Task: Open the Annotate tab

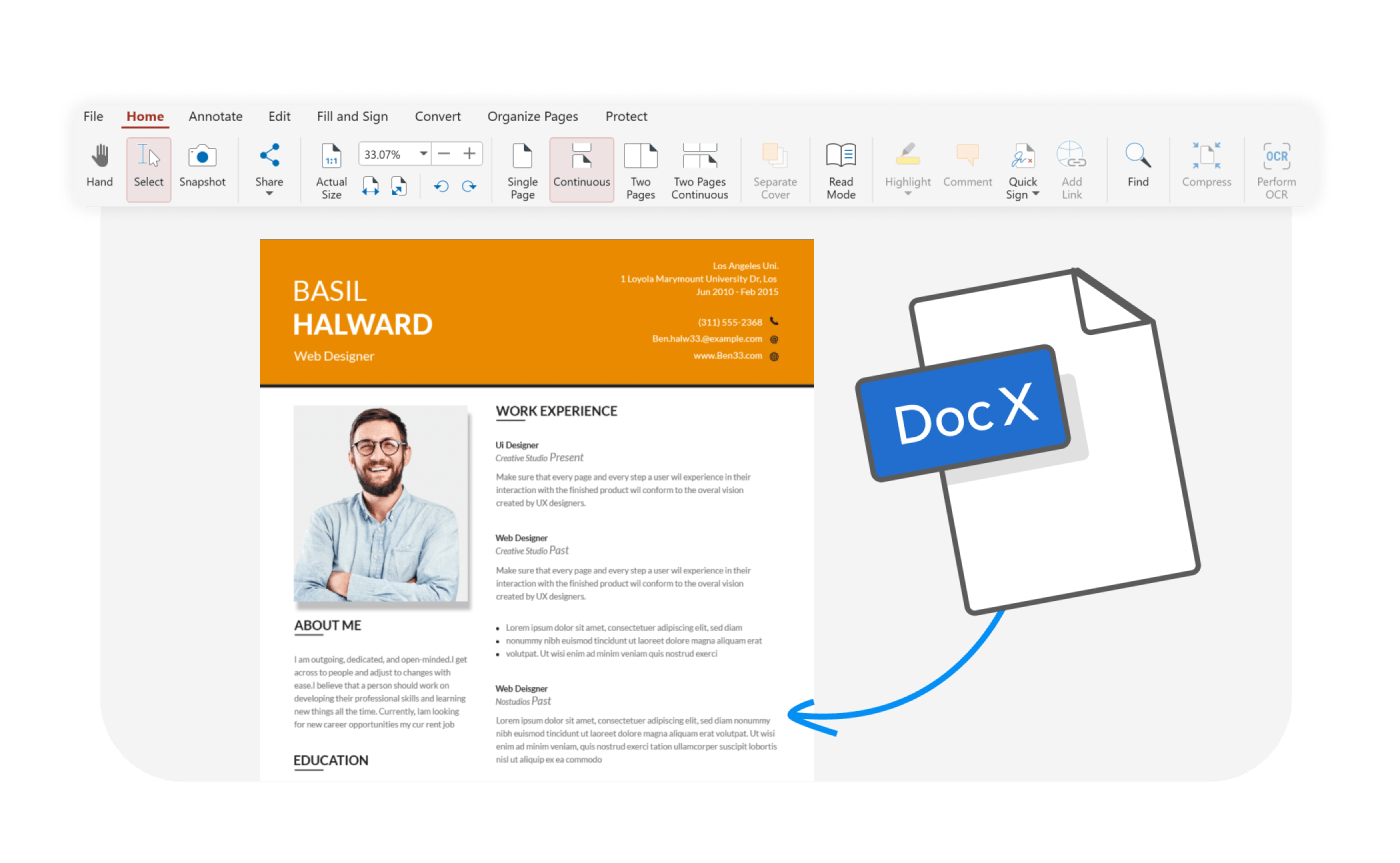Action: tap(216, 116)
